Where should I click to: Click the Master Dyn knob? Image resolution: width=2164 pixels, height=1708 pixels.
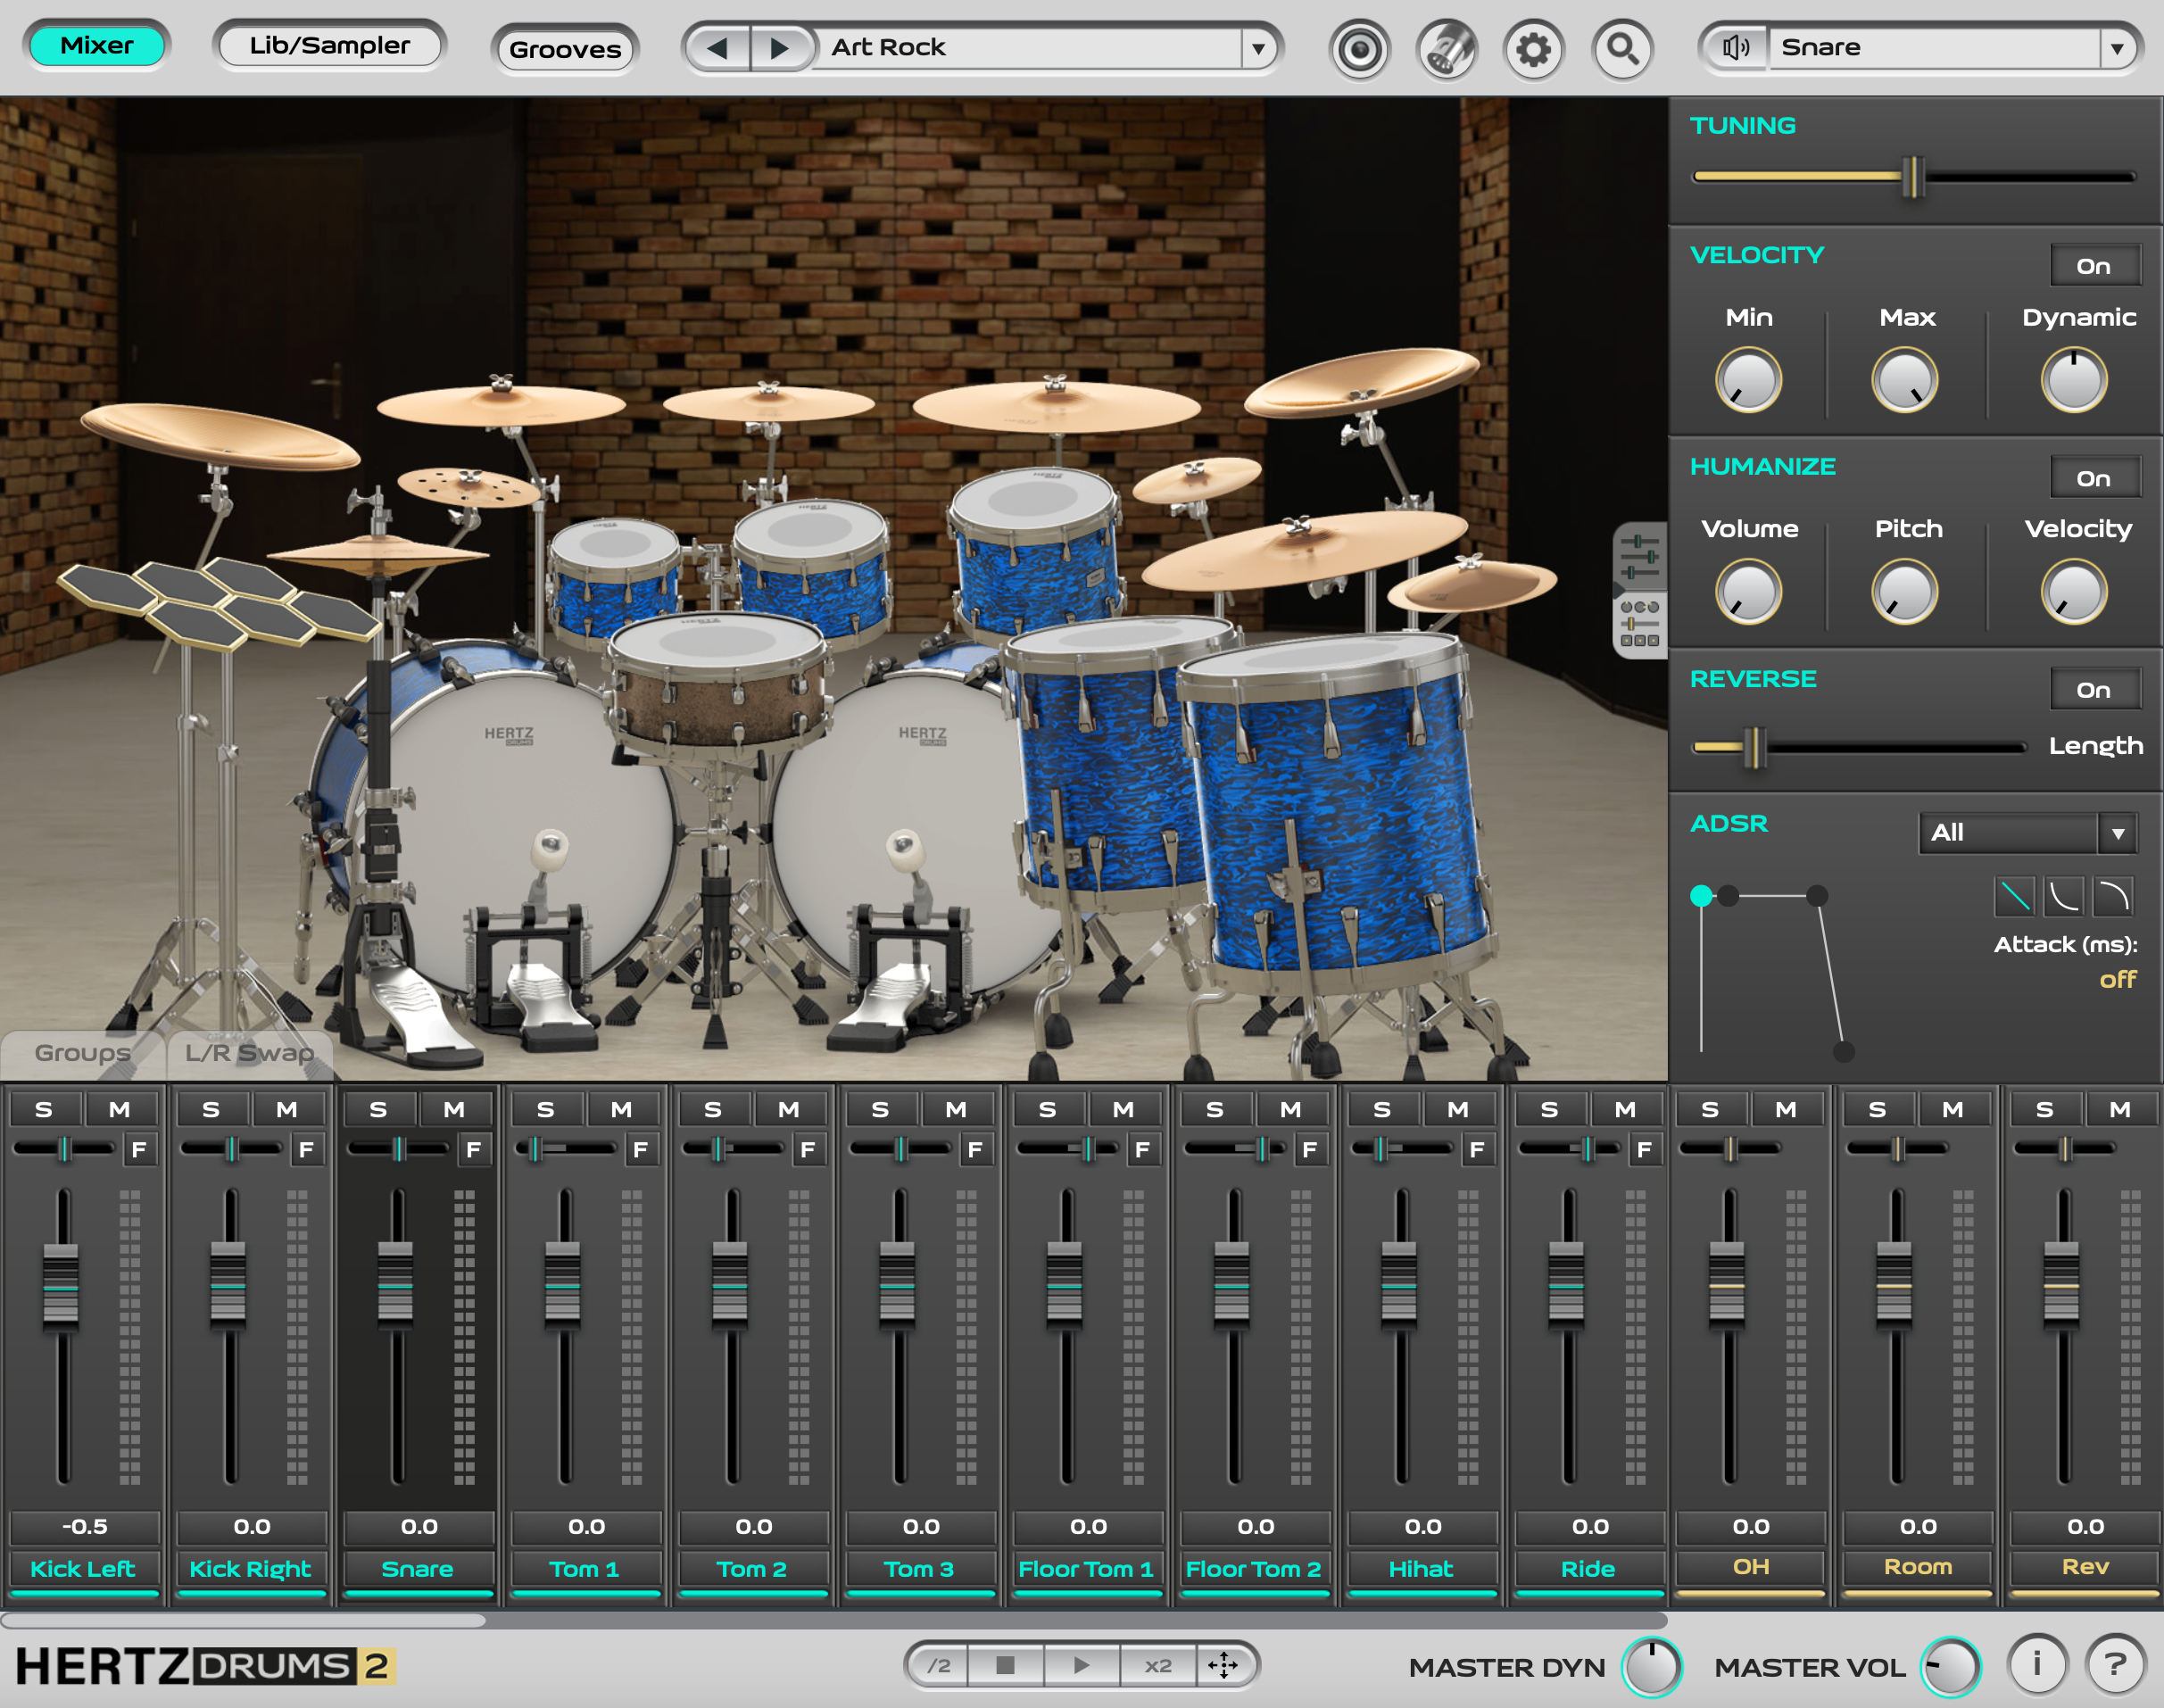point(1652,1667)
